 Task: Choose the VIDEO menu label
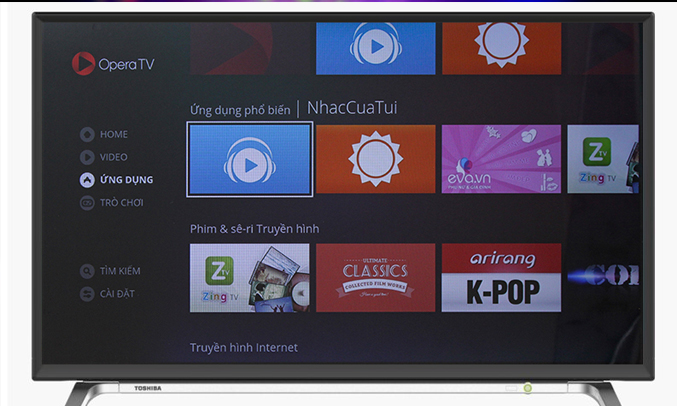click(x=114, y=157)
